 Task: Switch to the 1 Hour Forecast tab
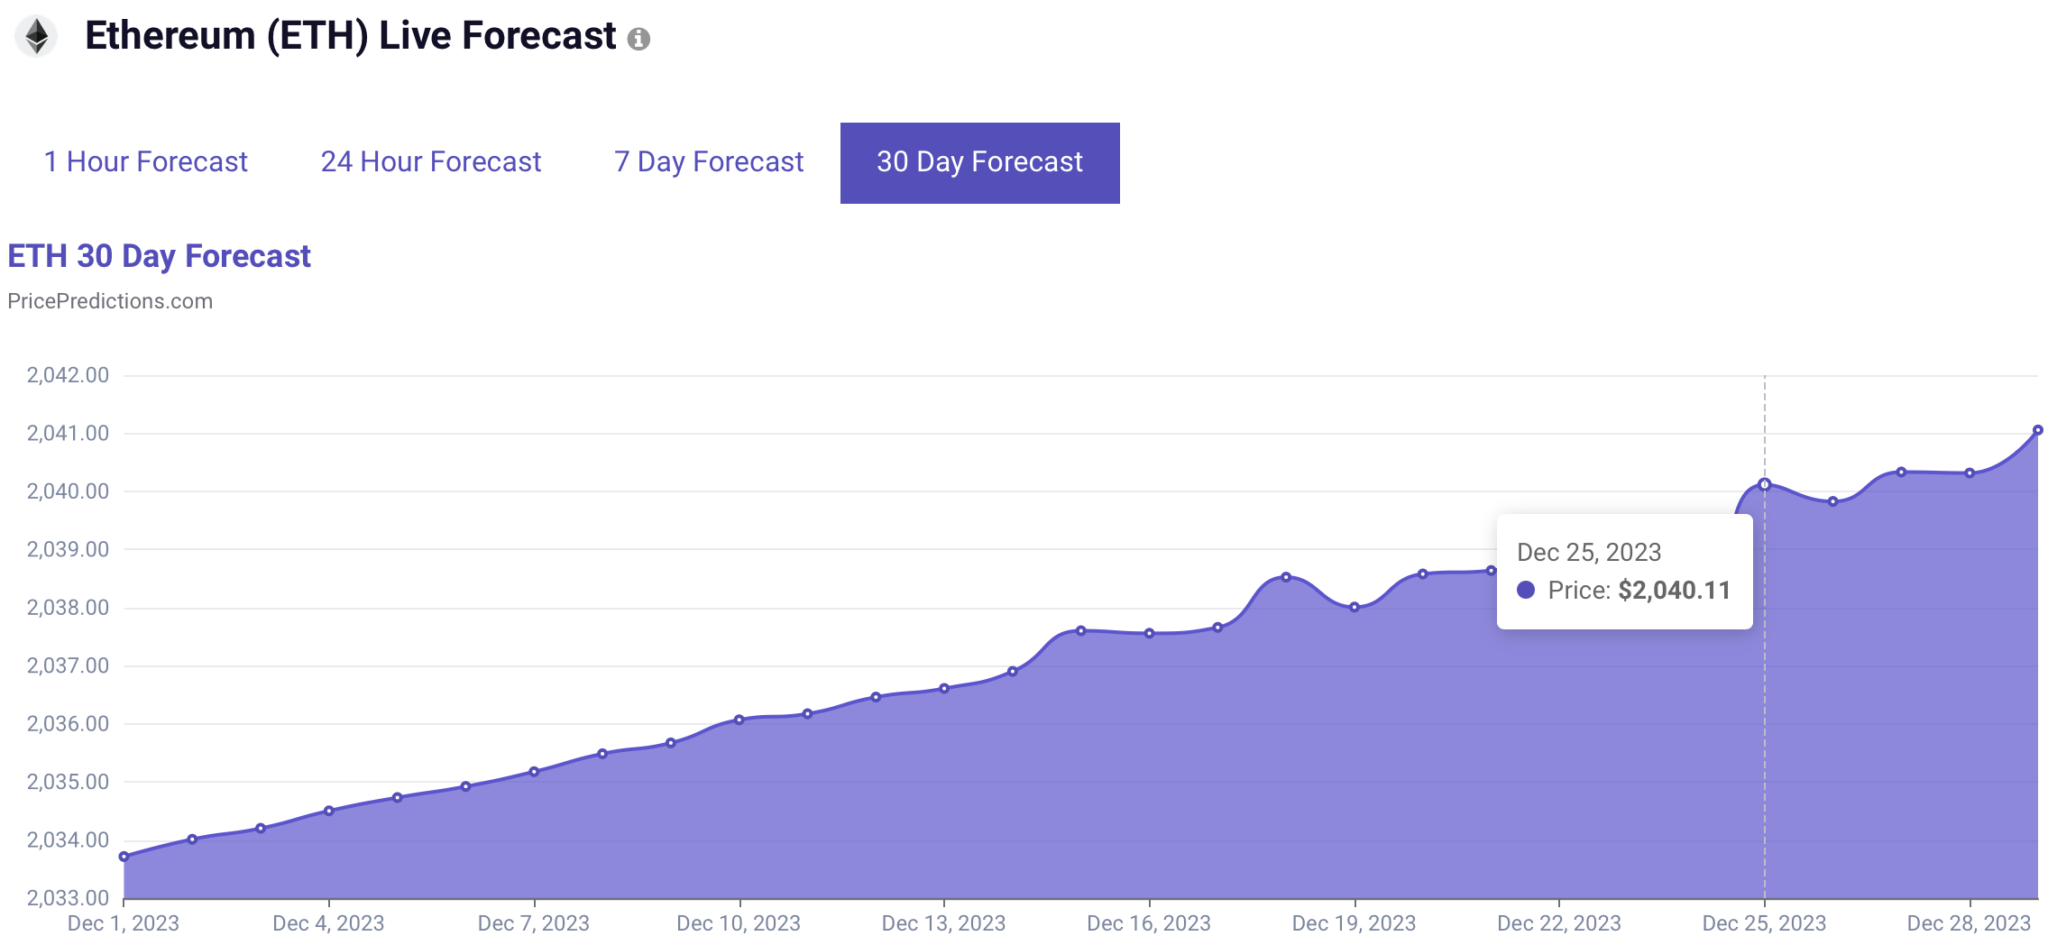146,161
